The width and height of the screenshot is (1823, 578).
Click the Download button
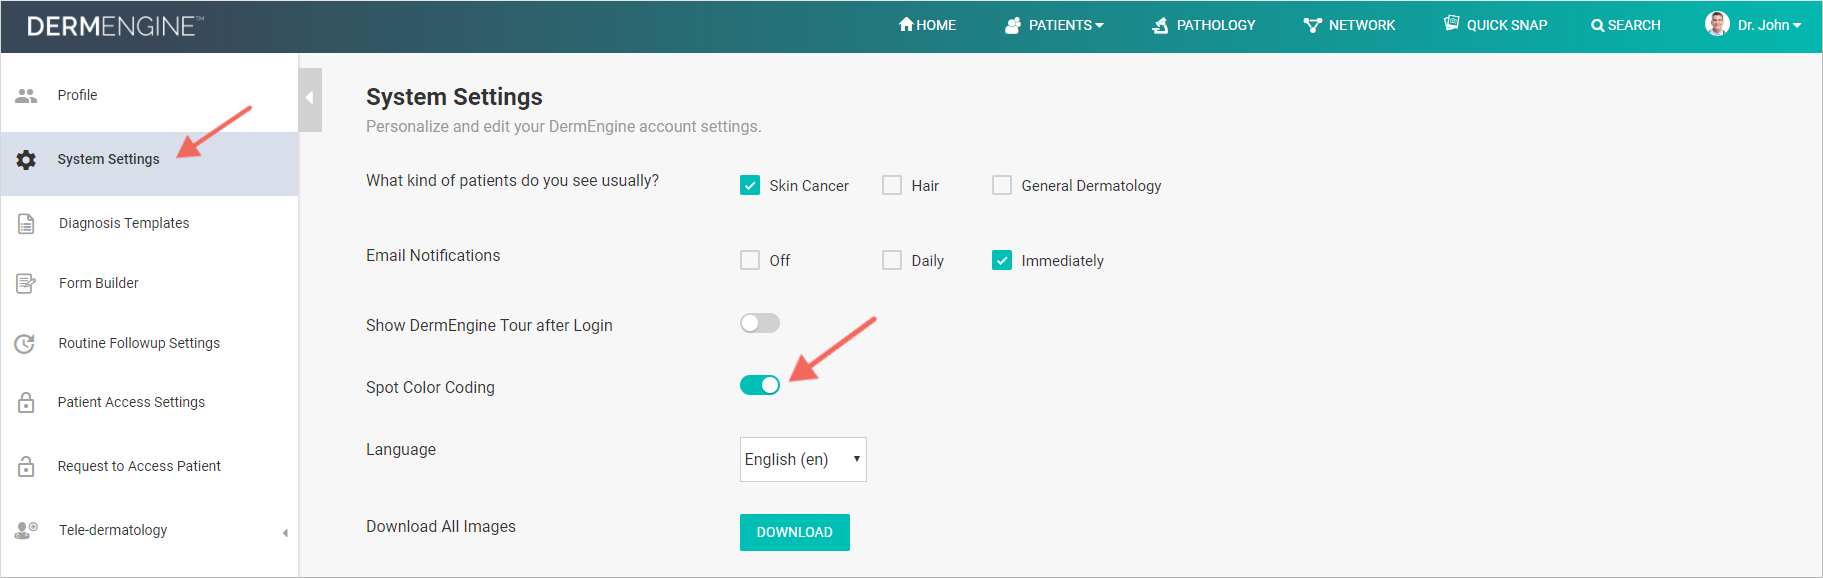[x=794, y=532]
